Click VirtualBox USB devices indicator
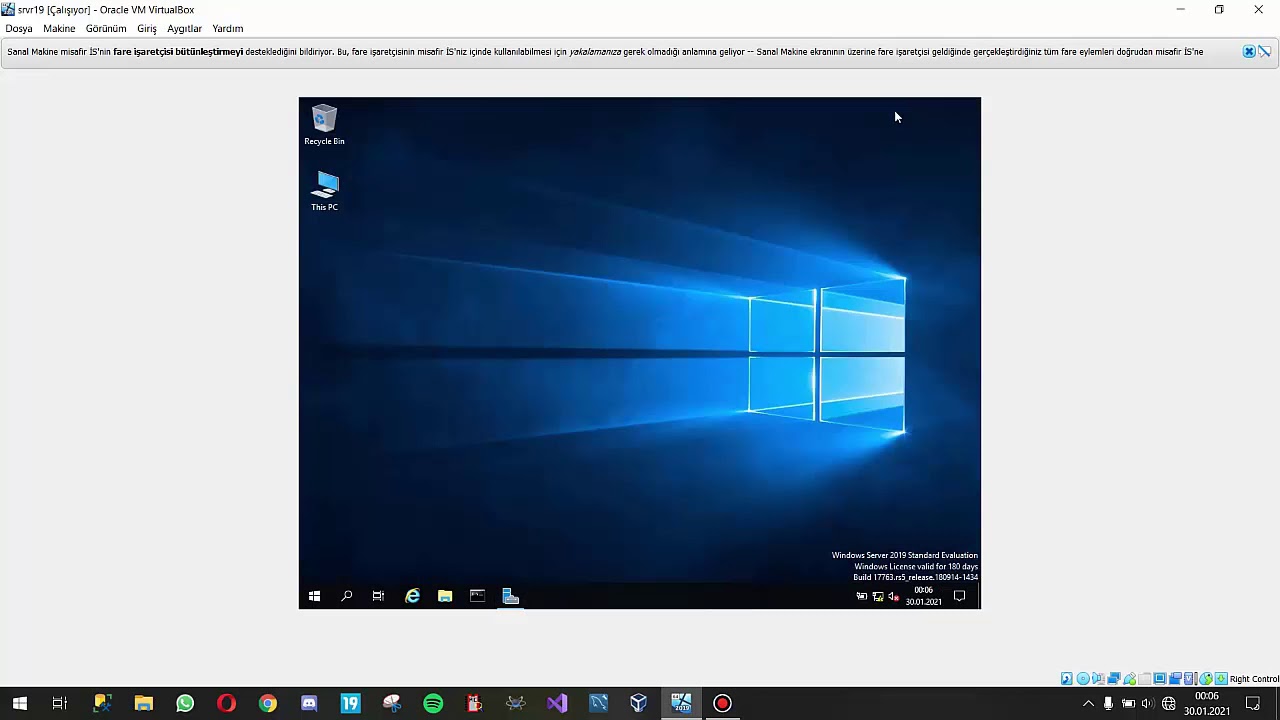The height and width of the screenshot is (720, 1280). click(1129, 679)
